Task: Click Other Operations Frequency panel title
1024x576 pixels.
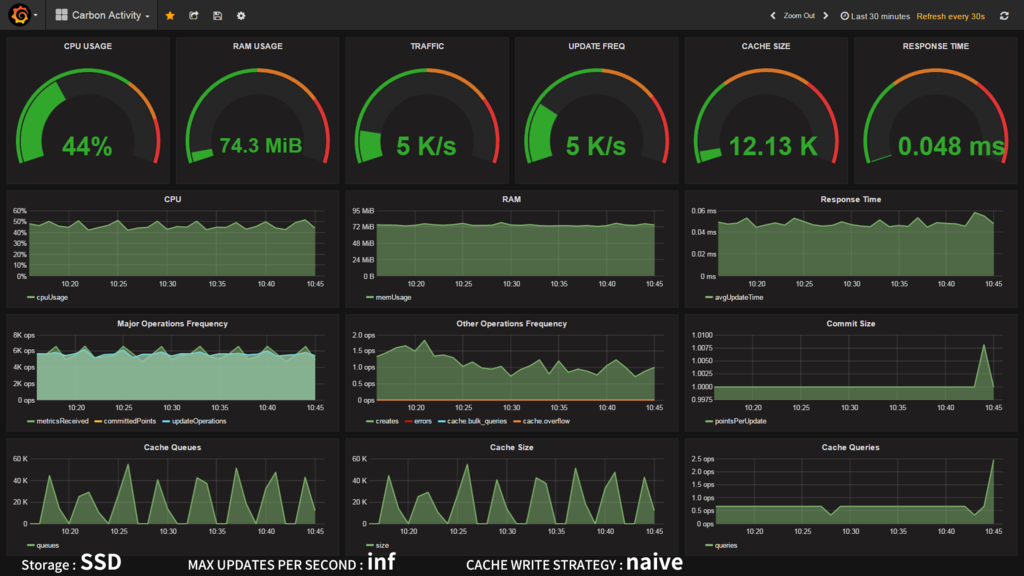Action: pos(511,323)
